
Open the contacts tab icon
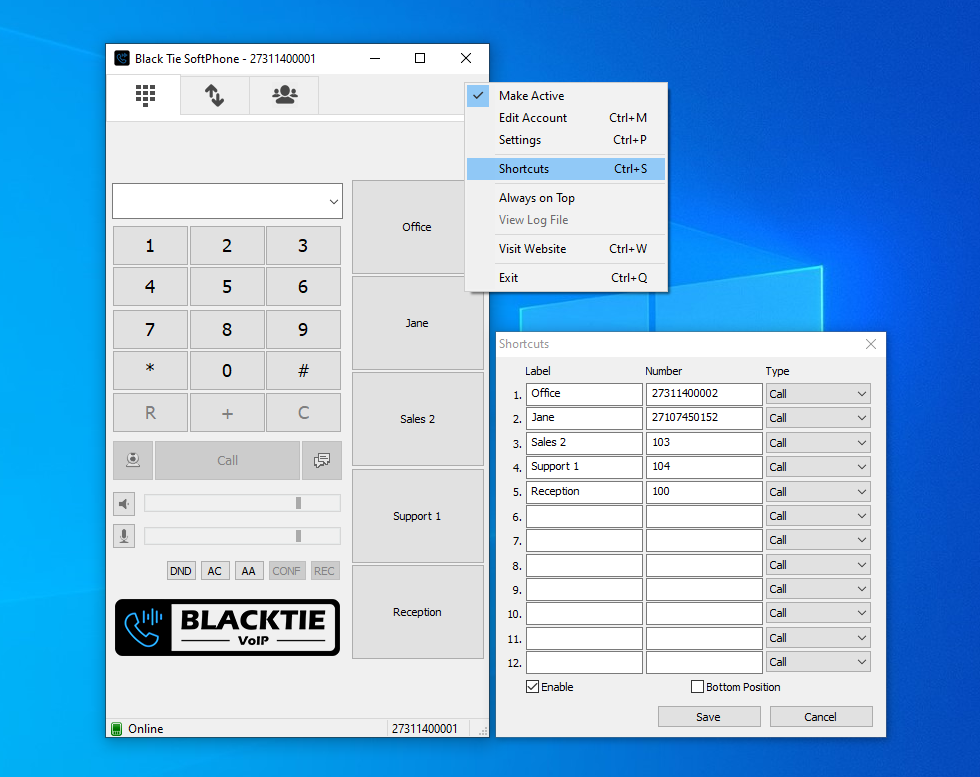tap(284, 95)
